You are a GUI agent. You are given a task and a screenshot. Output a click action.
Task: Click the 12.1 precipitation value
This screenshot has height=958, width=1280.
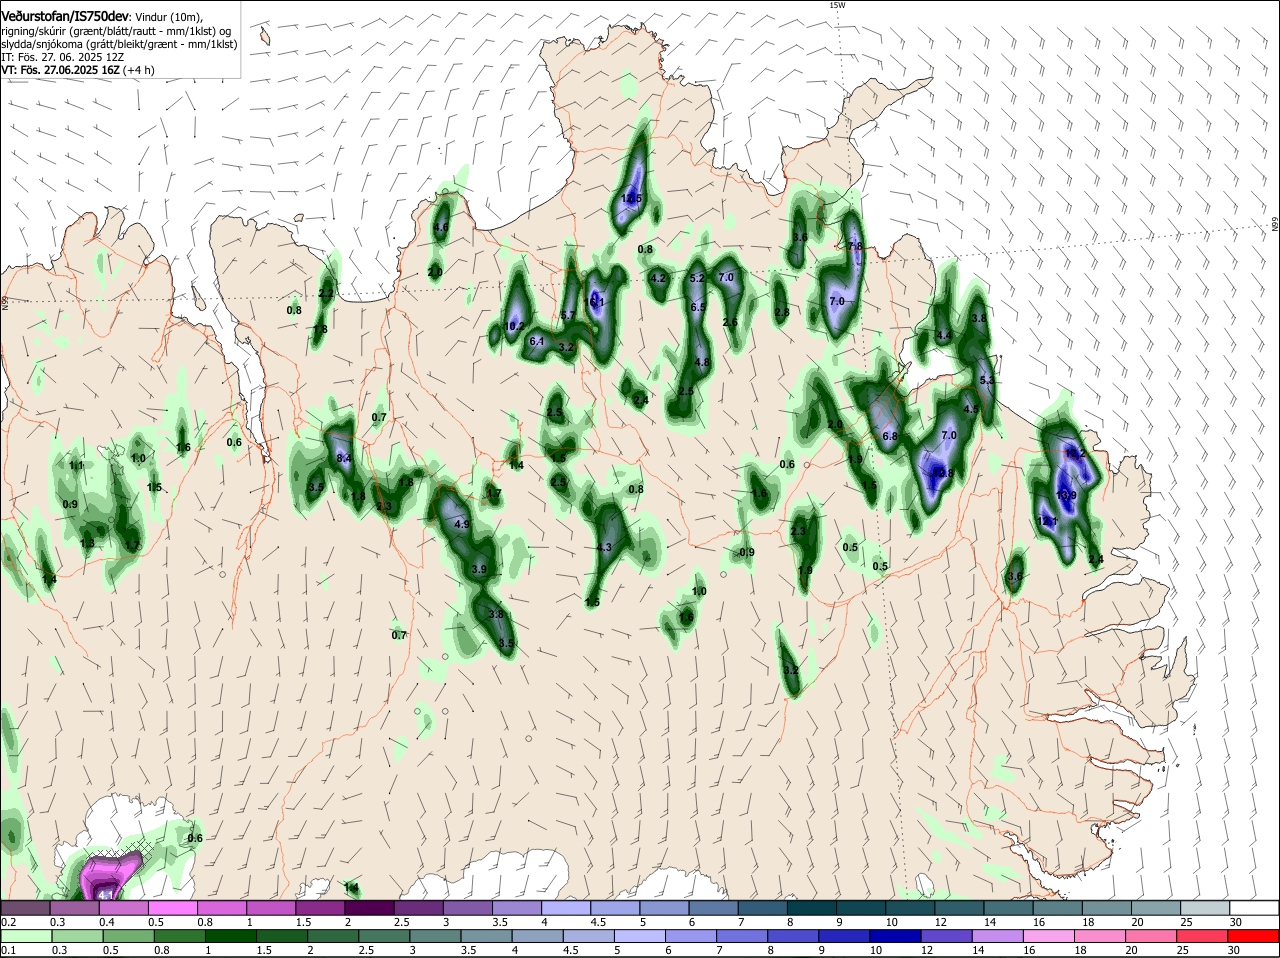tap(1047, 522)
